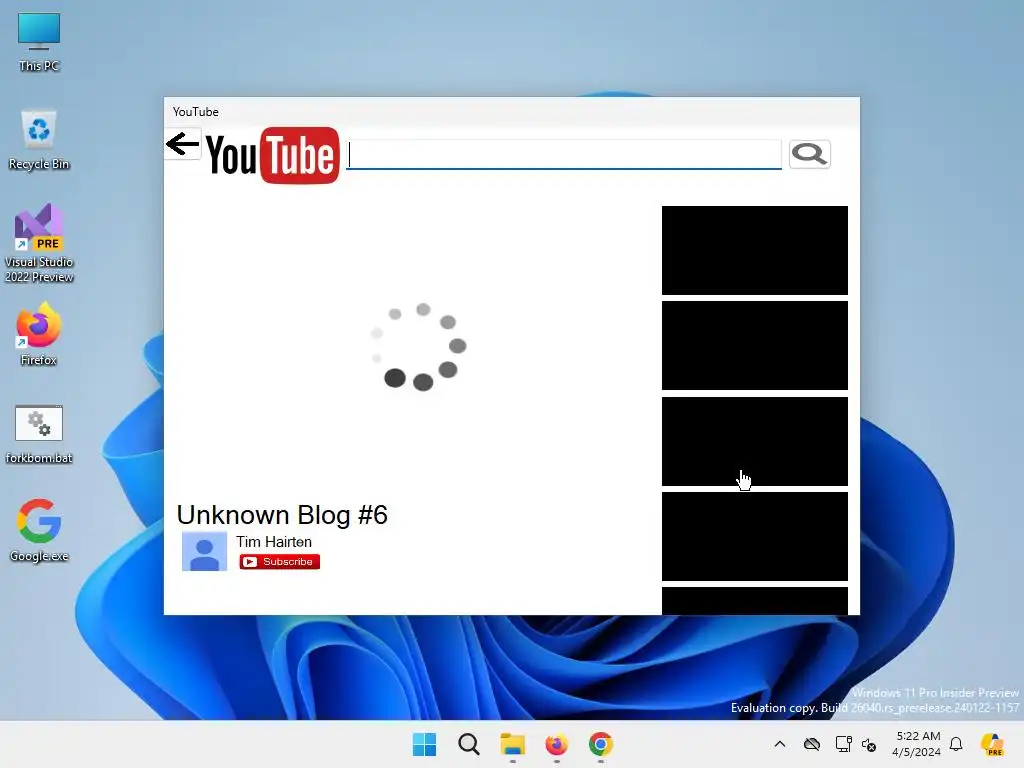This screenshot has width=1024, height=768.
Task: Open notifications bell icon
Action: 956,744
